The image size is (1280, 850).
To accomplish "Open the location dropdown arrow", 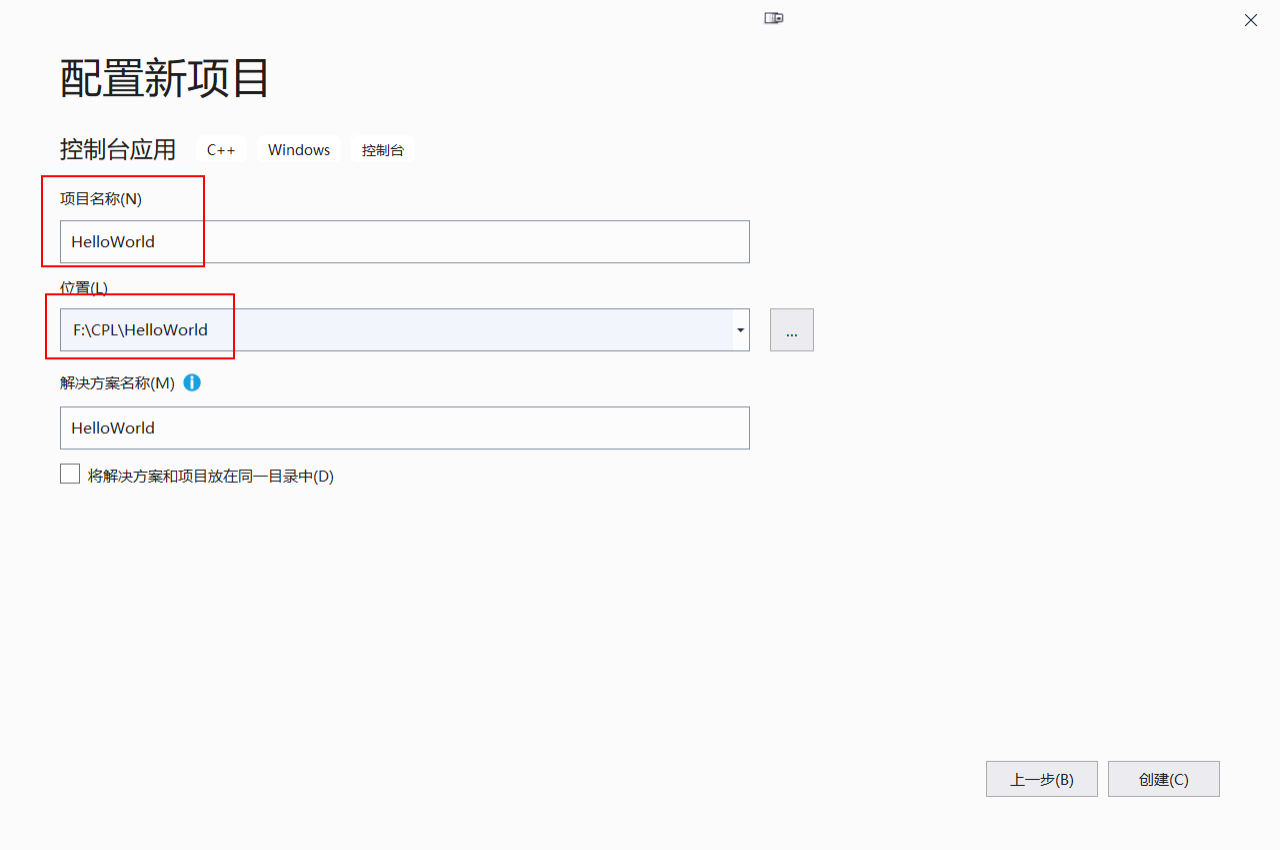I will click(740, 330).
